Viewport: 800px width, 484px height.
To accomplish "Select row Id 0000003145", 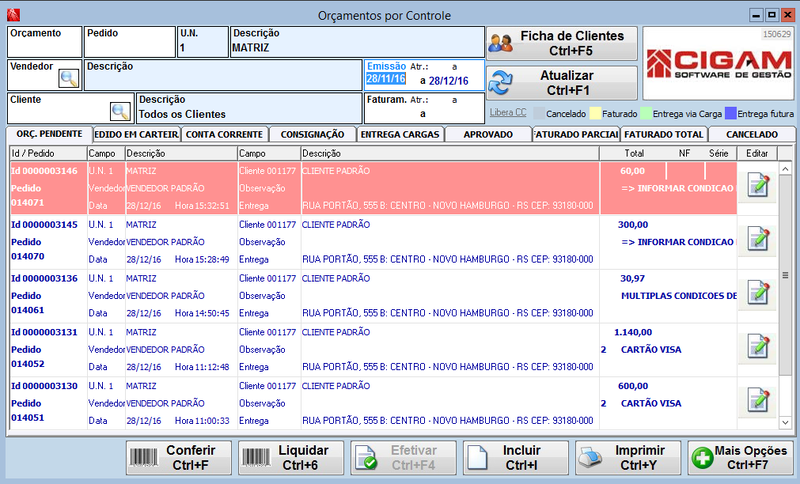I will click(373, 242).
